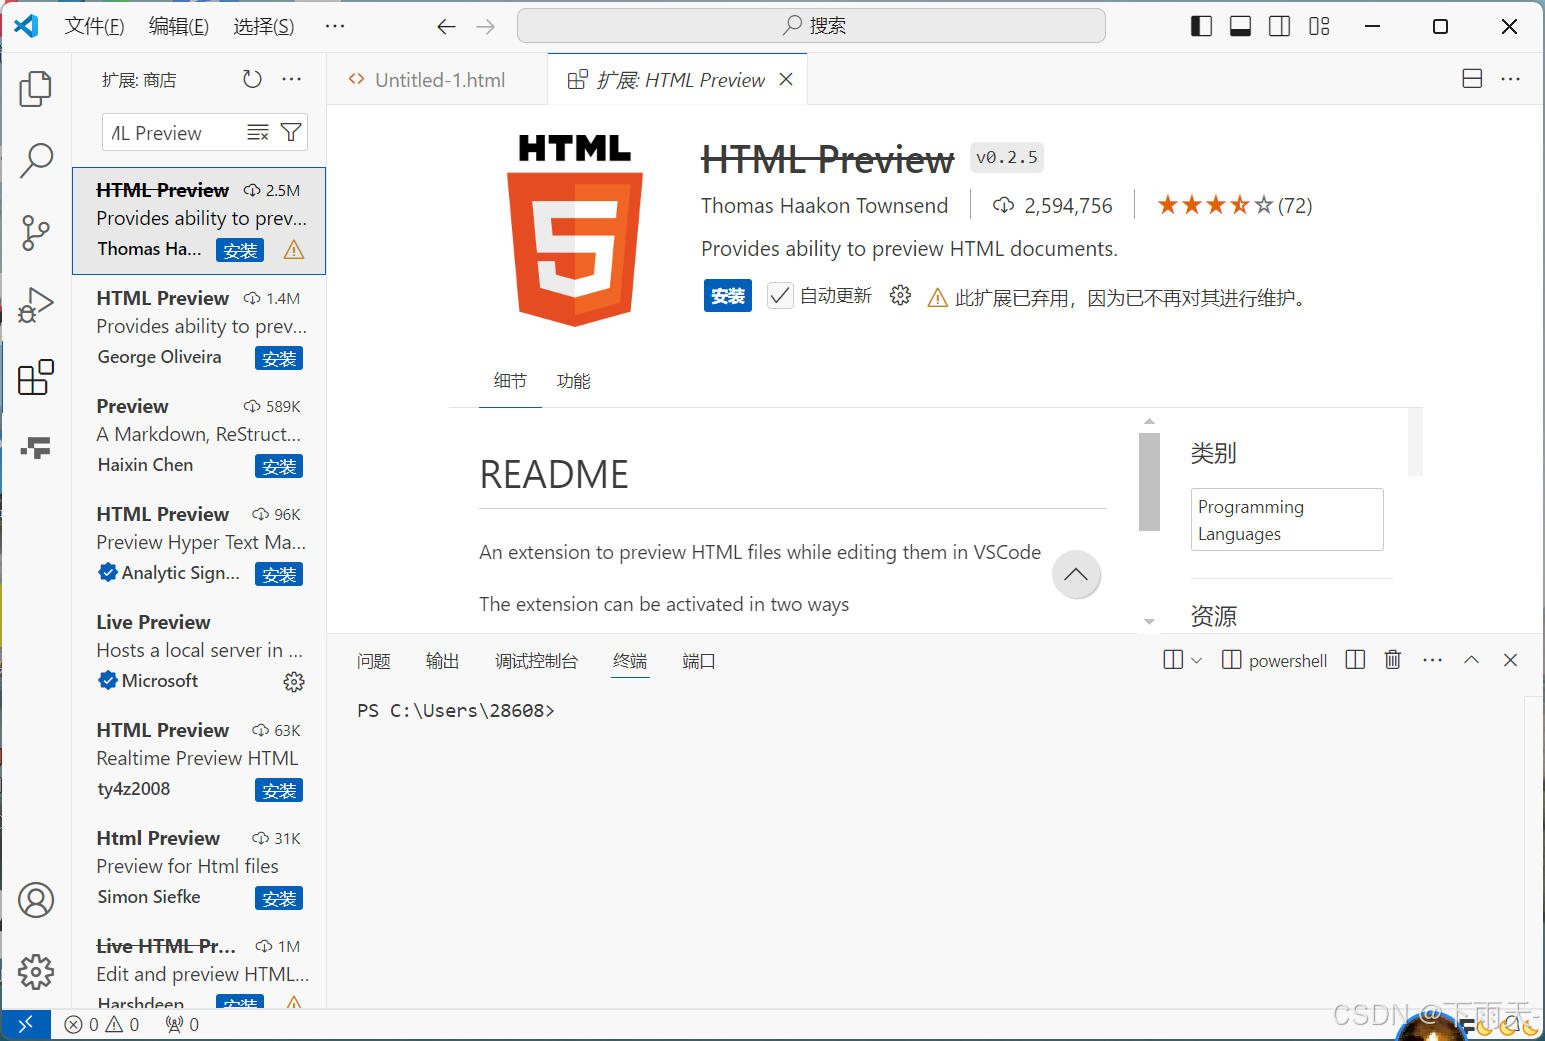1545x1041 pixels.
Task: Open terminal panel more actions
Action: (x=1432, y=660)
